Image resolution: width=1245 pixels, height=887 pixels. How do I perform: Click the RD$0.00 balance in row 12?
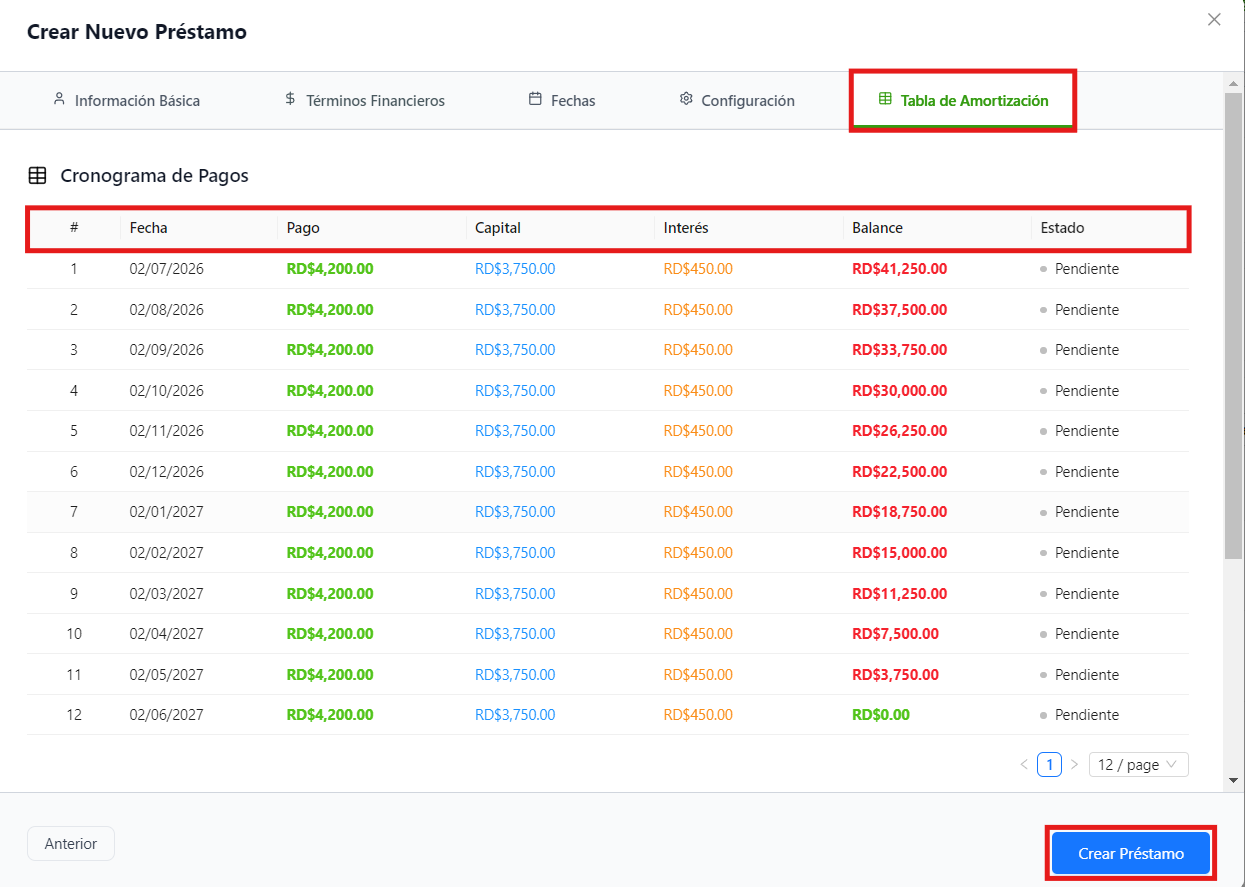coord(881,715)
